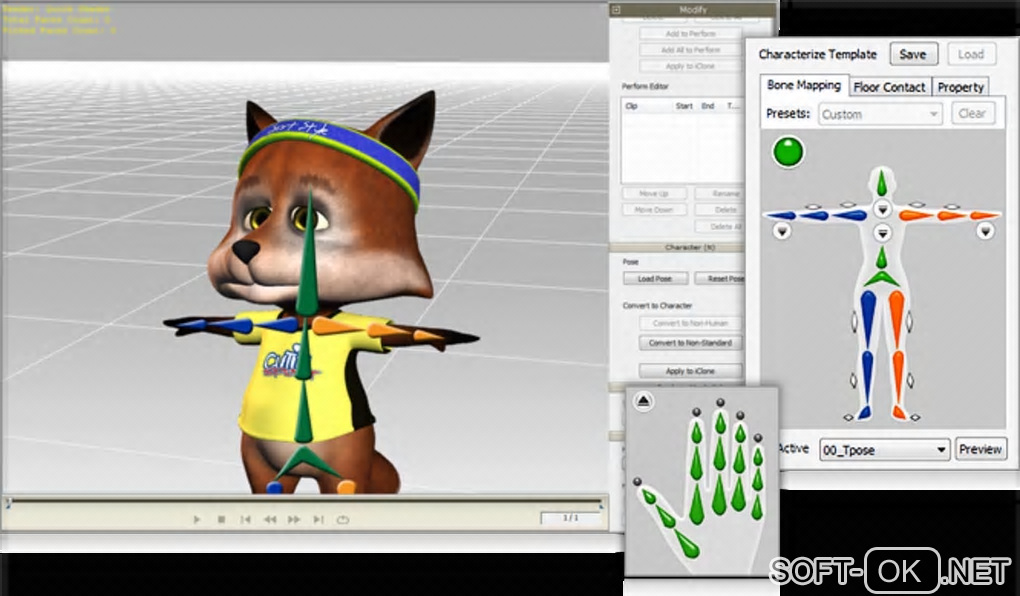Screen dimensions: 1020x596
Task: Select the blue thigh bone
Action: (x=868, y=319)
